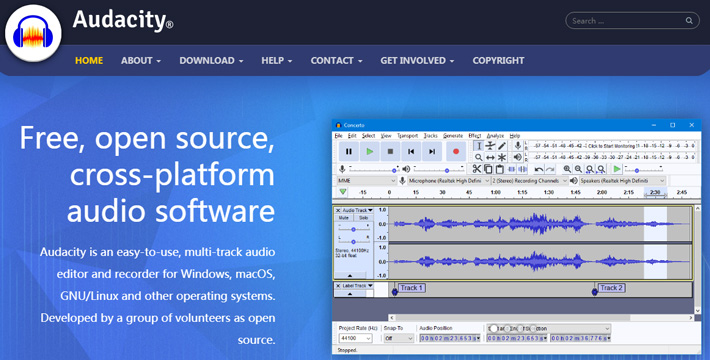The height and width of the screenshot is (360, 710).
Task: Fit project to window width
Action: click(x=601, y=169)
